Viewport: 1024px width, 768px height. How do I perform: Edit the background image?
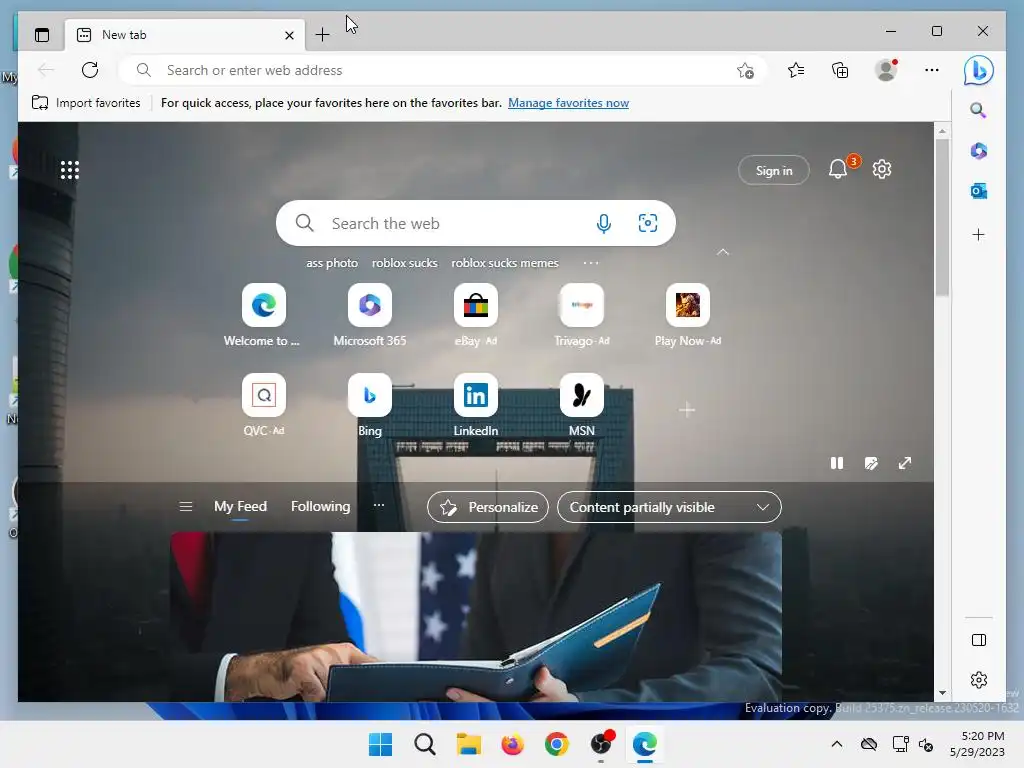pyautogui.click(x=871, y=463)
